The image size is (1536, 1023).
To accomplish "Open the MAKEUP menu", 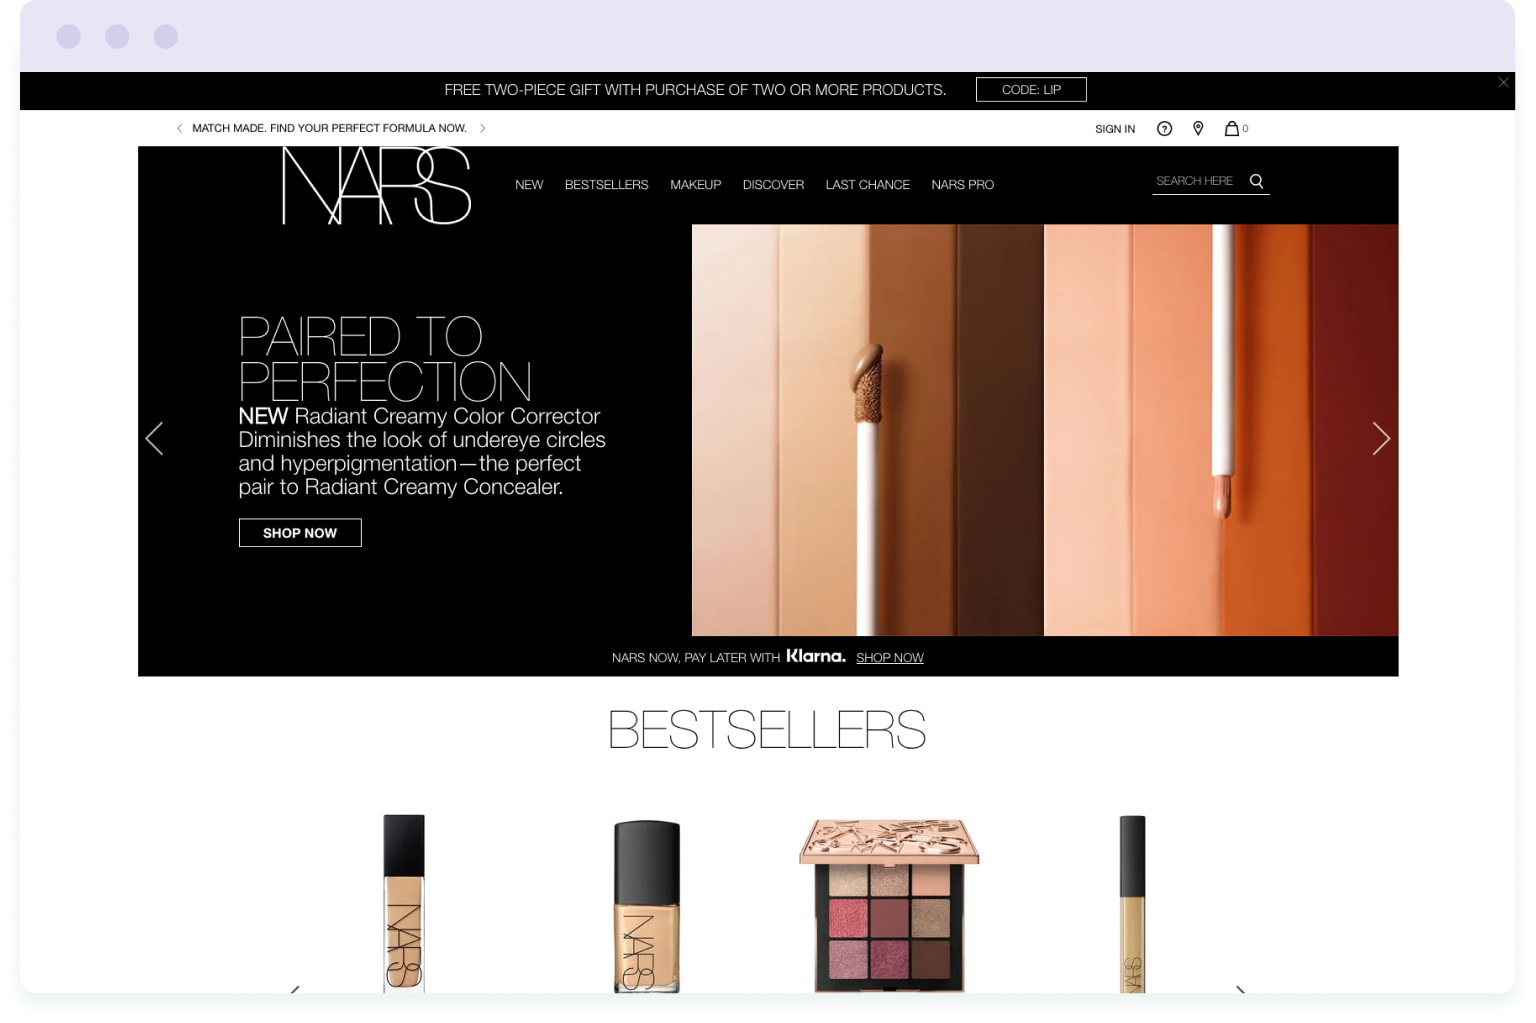I will 695,185.
